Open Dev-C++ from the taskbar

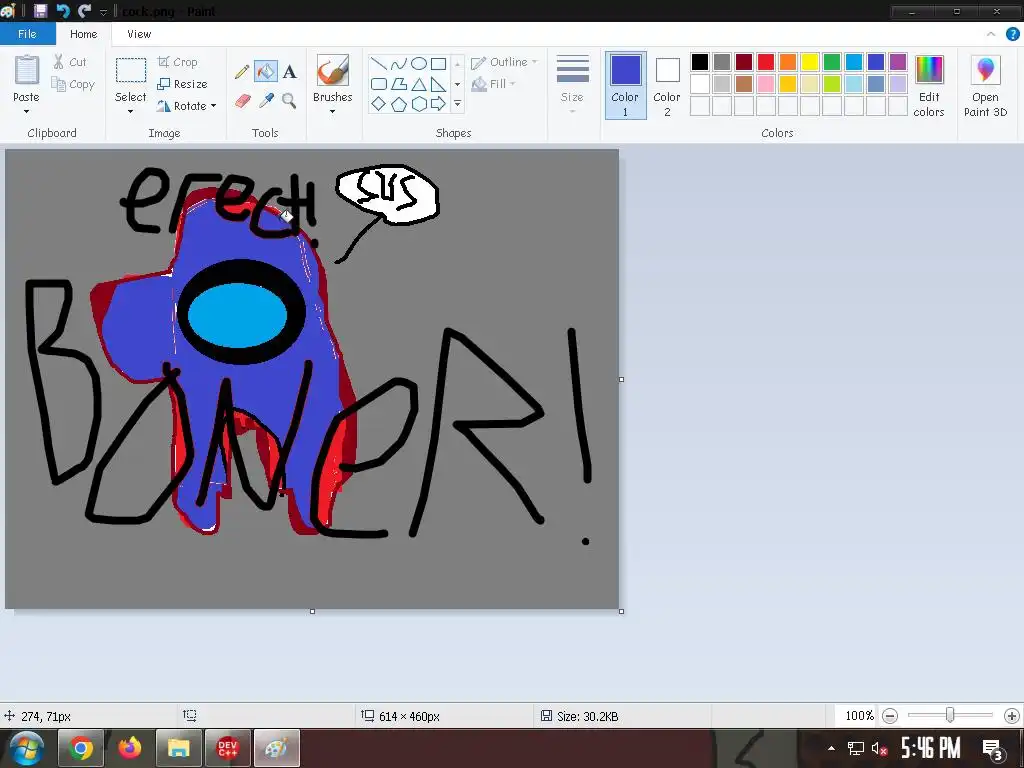pos(227,748)
